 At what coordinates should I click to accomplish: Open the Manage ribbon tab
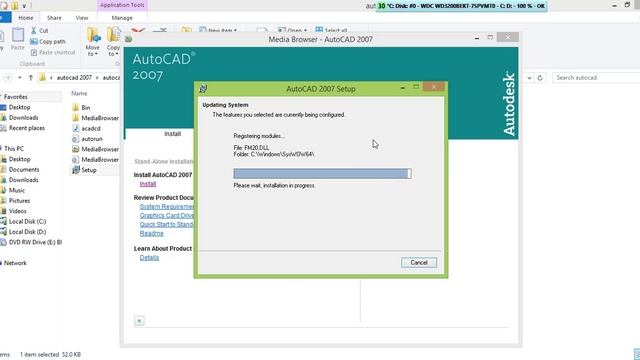tap(122, 18)
